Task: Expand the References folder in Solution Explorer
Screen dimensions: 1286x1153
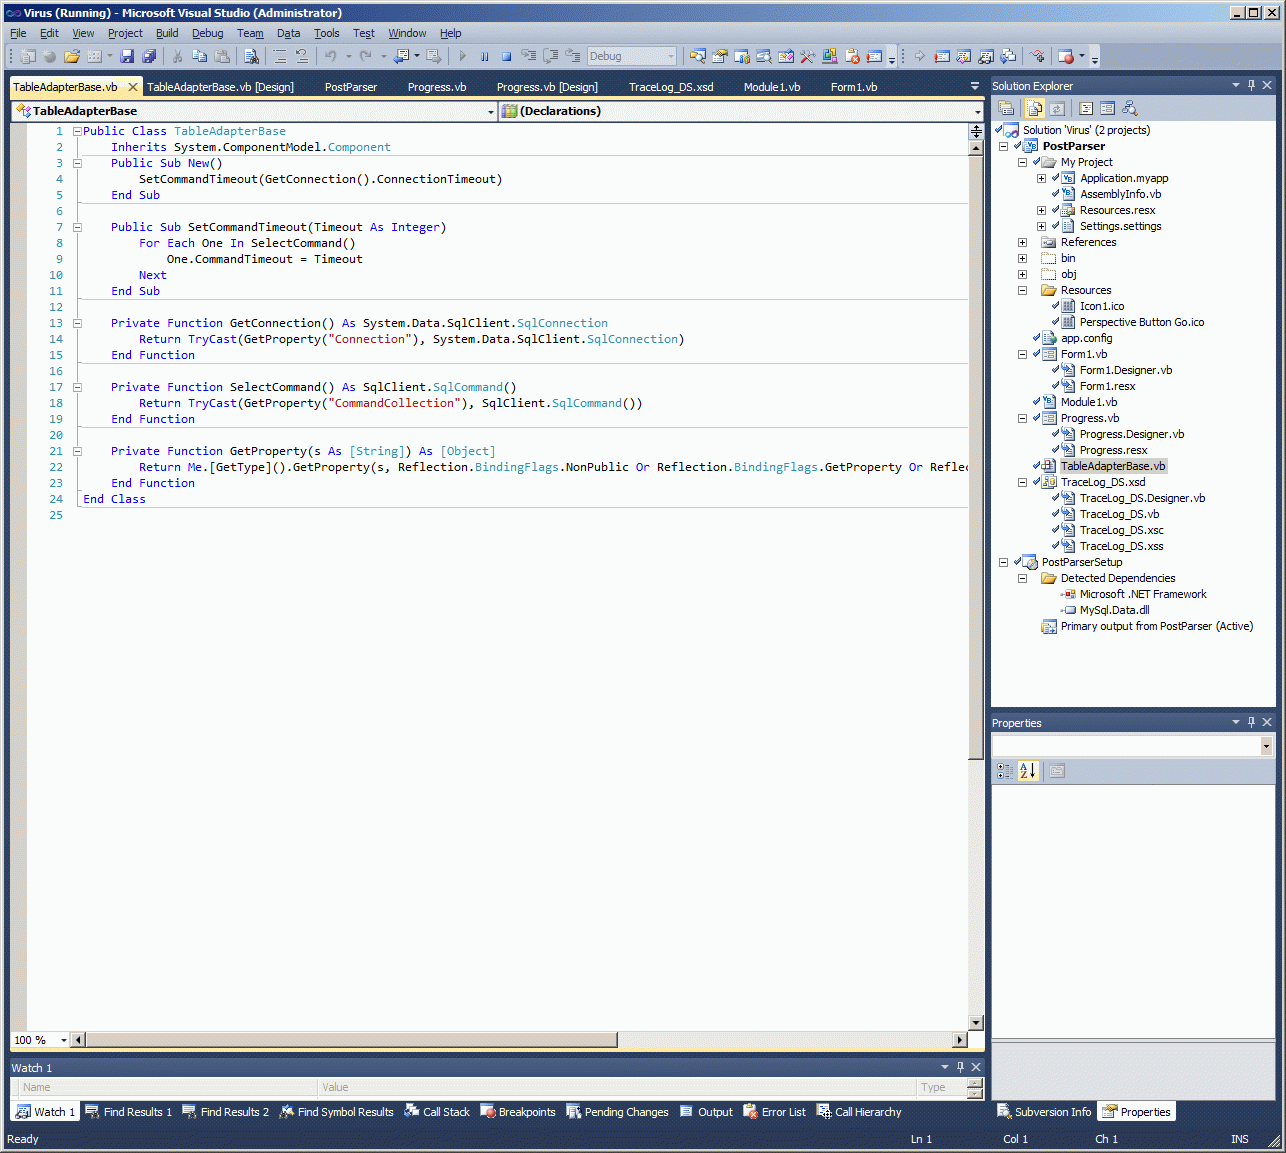Action: [x=1022, y=242]
